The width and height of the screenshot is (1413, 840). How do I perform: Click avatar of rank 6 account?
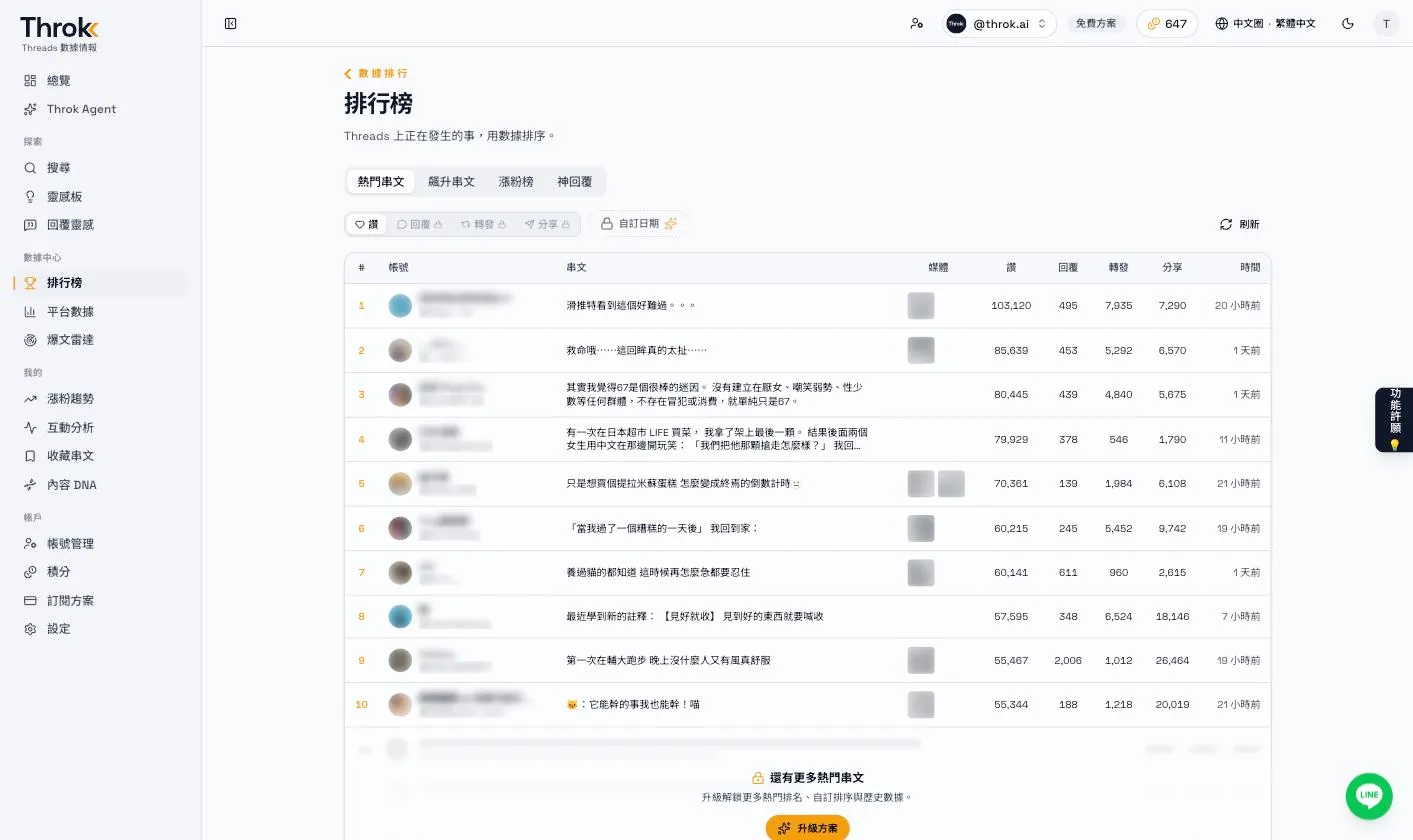400,528
